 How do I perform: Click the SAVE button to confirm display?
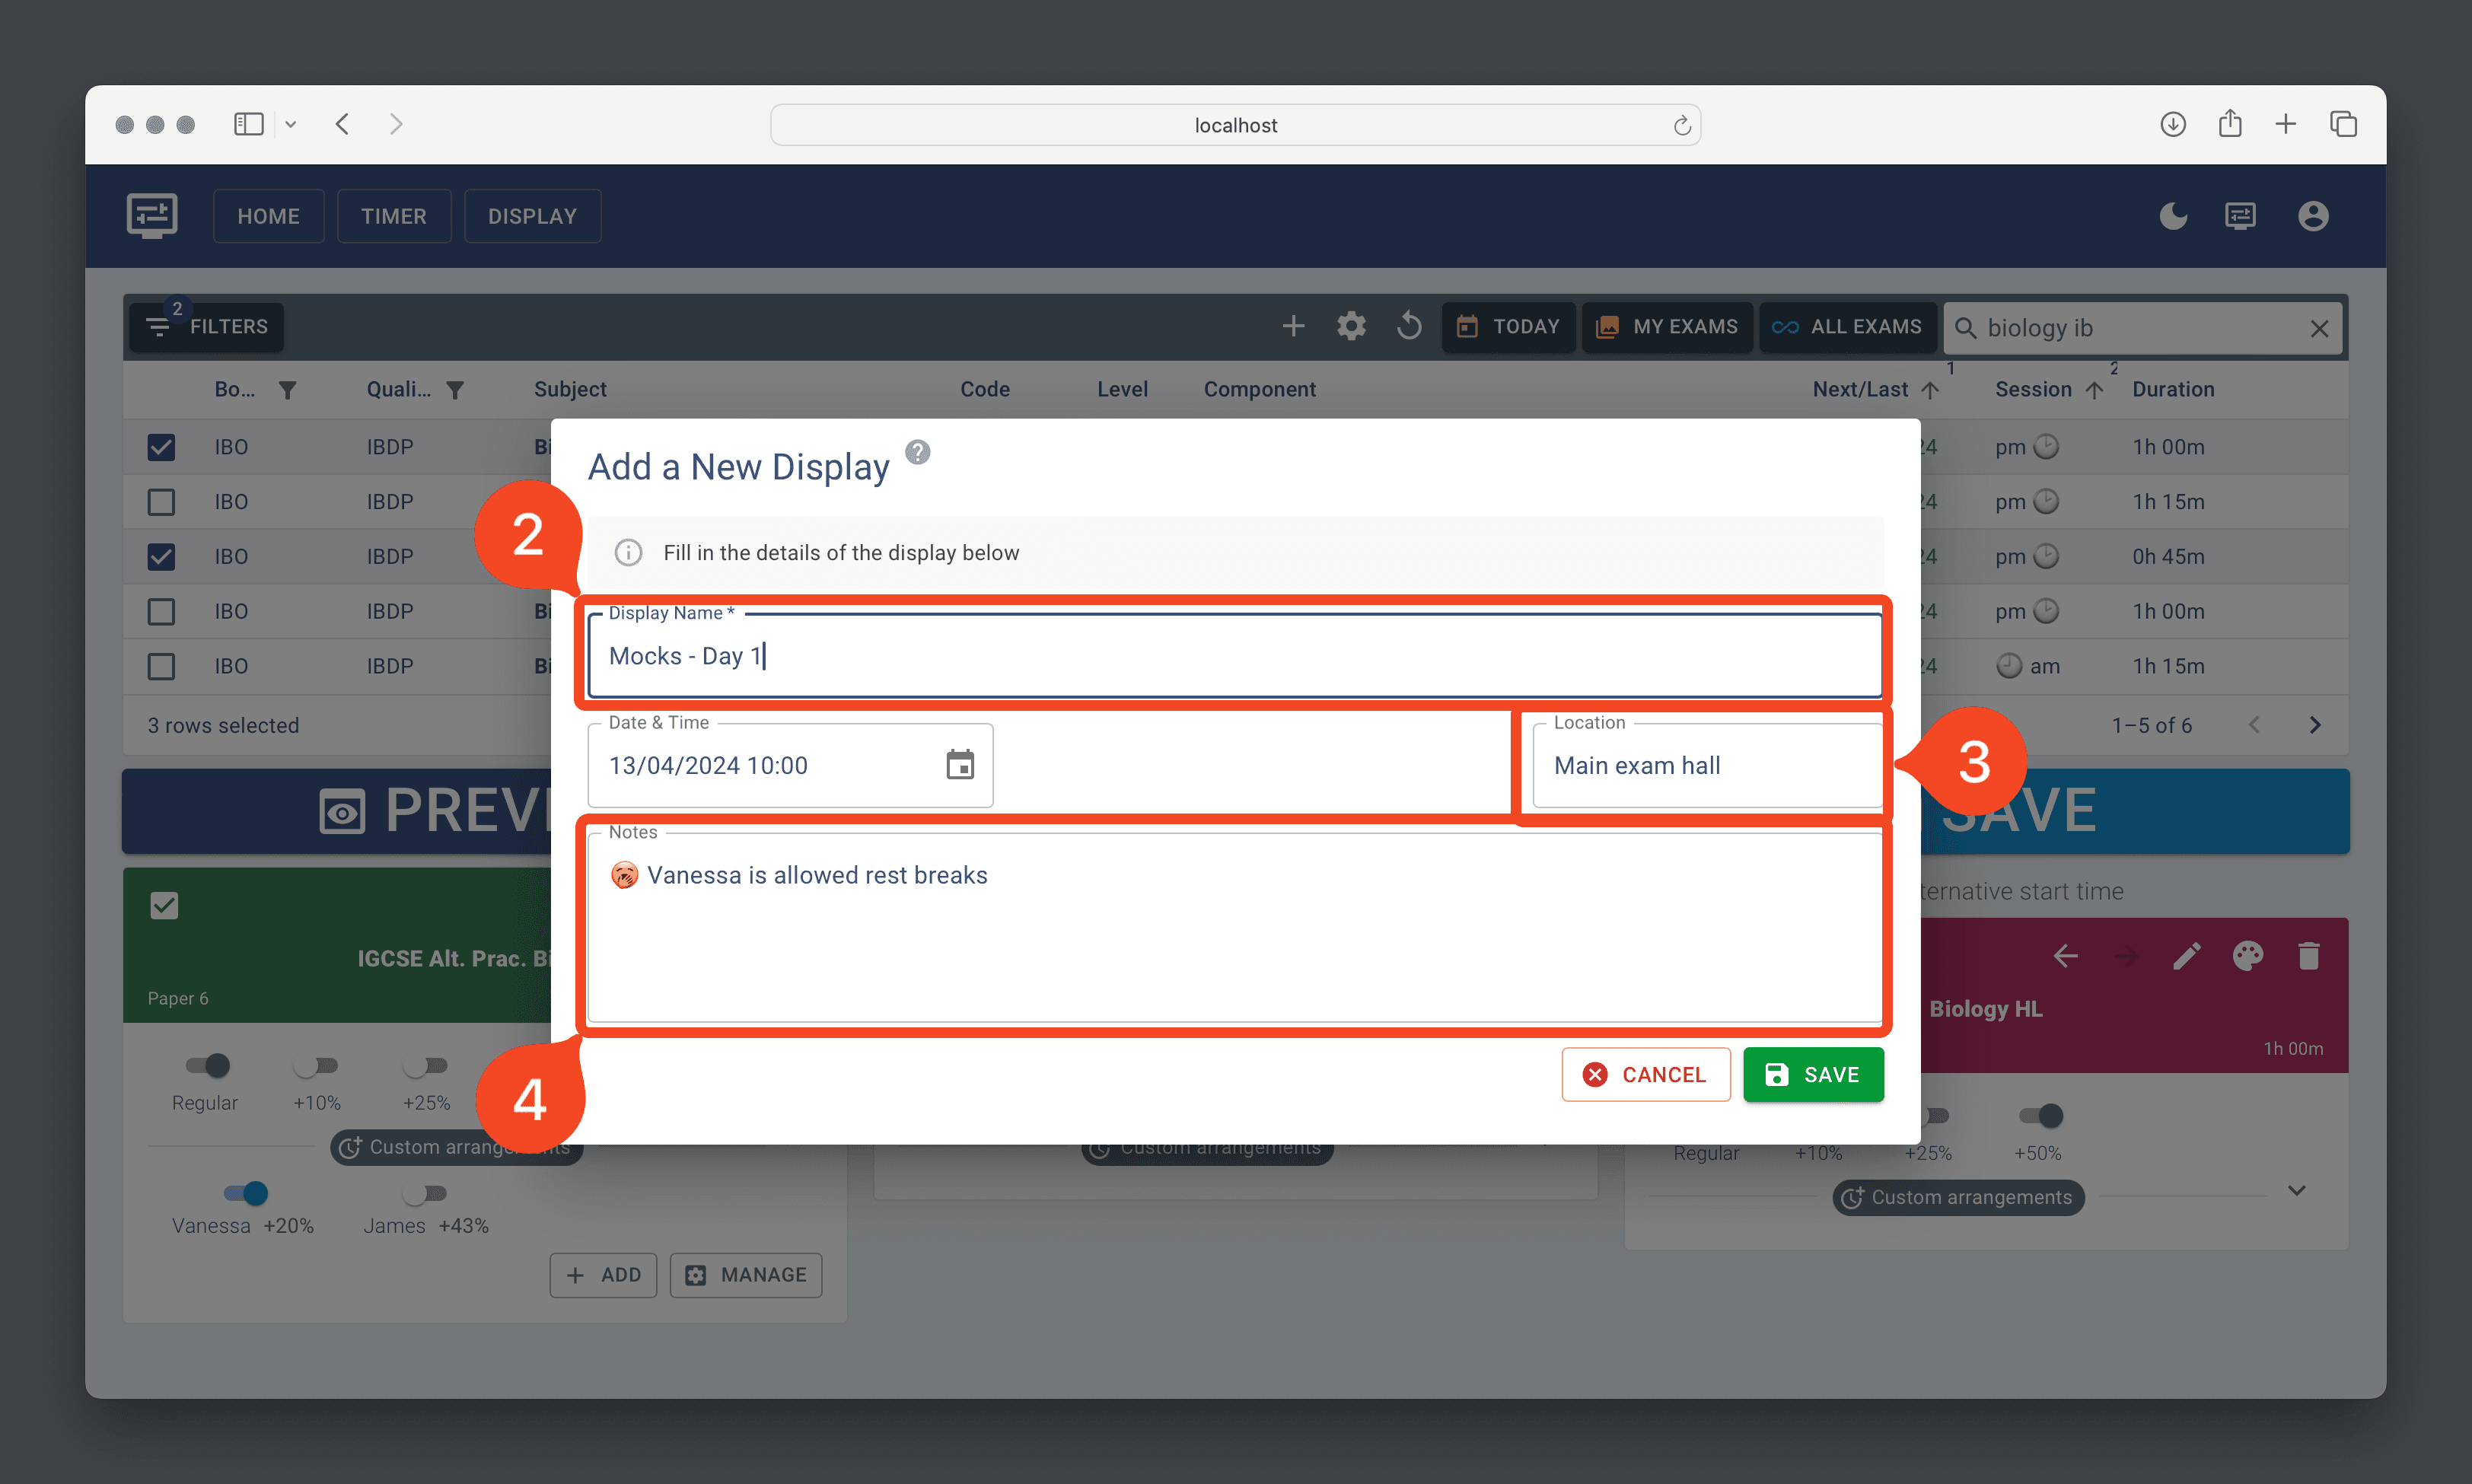[1815, 1075]
